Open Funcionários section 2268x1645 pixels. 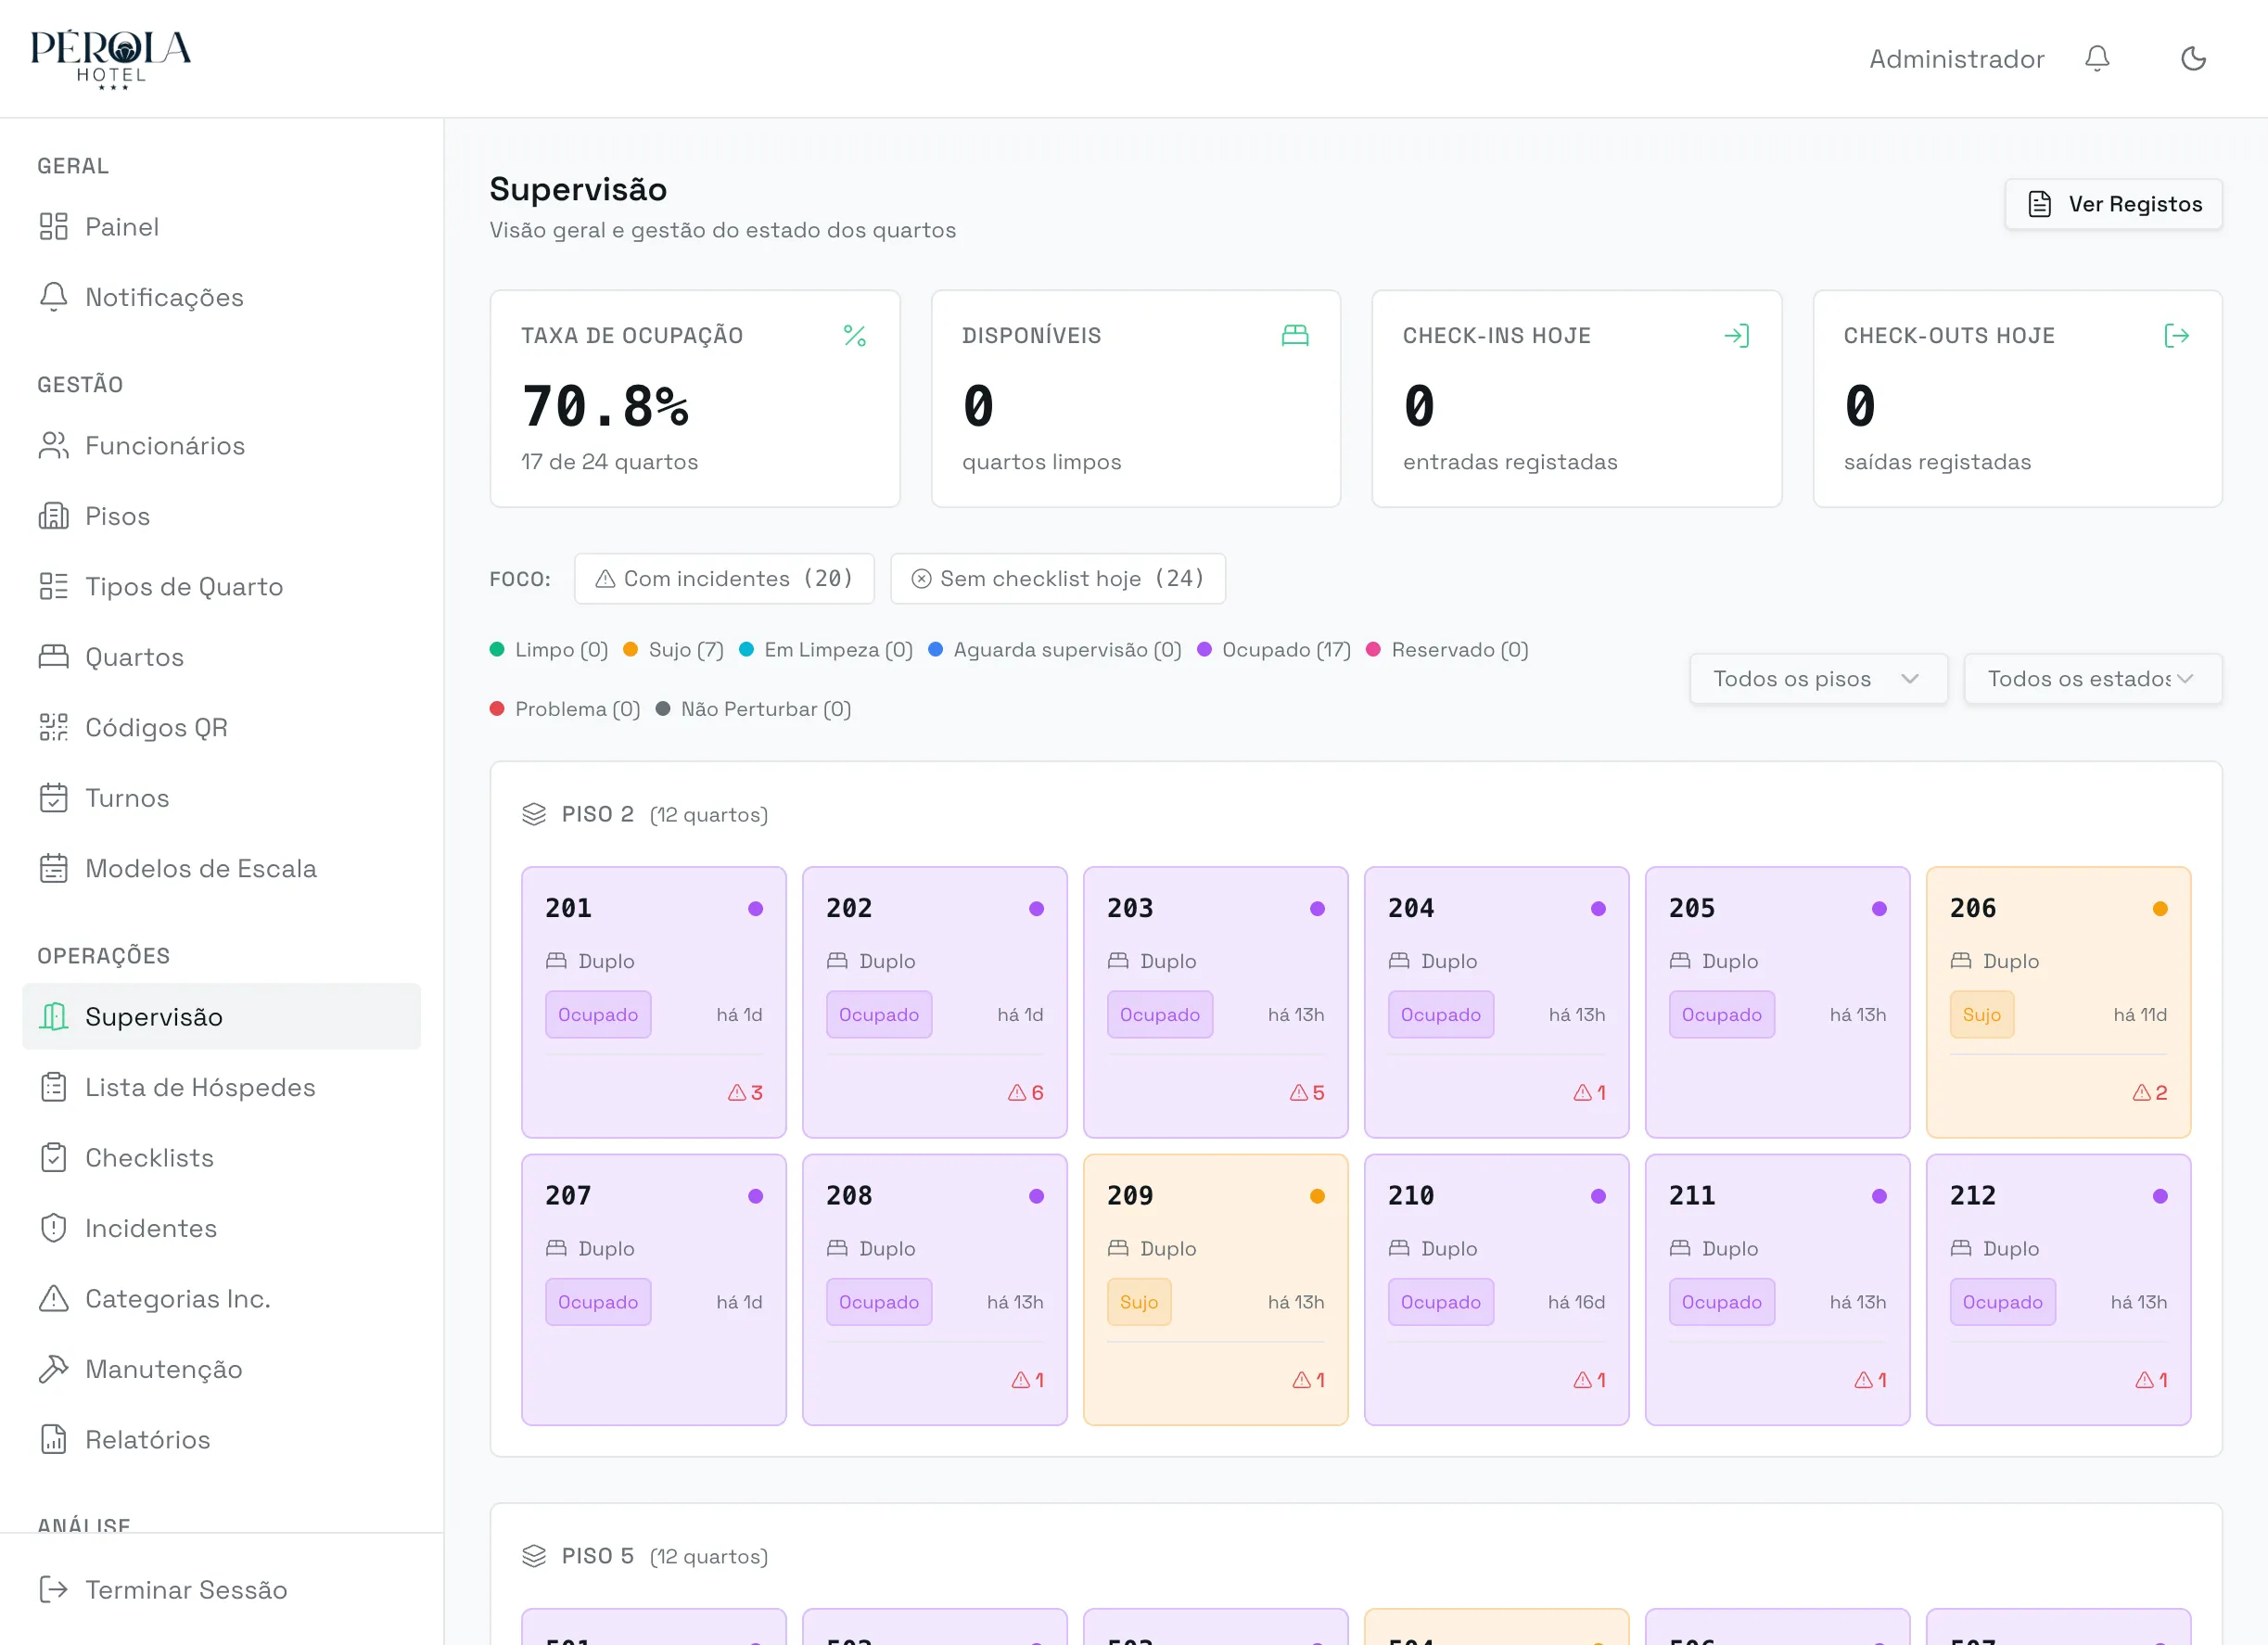[x=221, y=445]
